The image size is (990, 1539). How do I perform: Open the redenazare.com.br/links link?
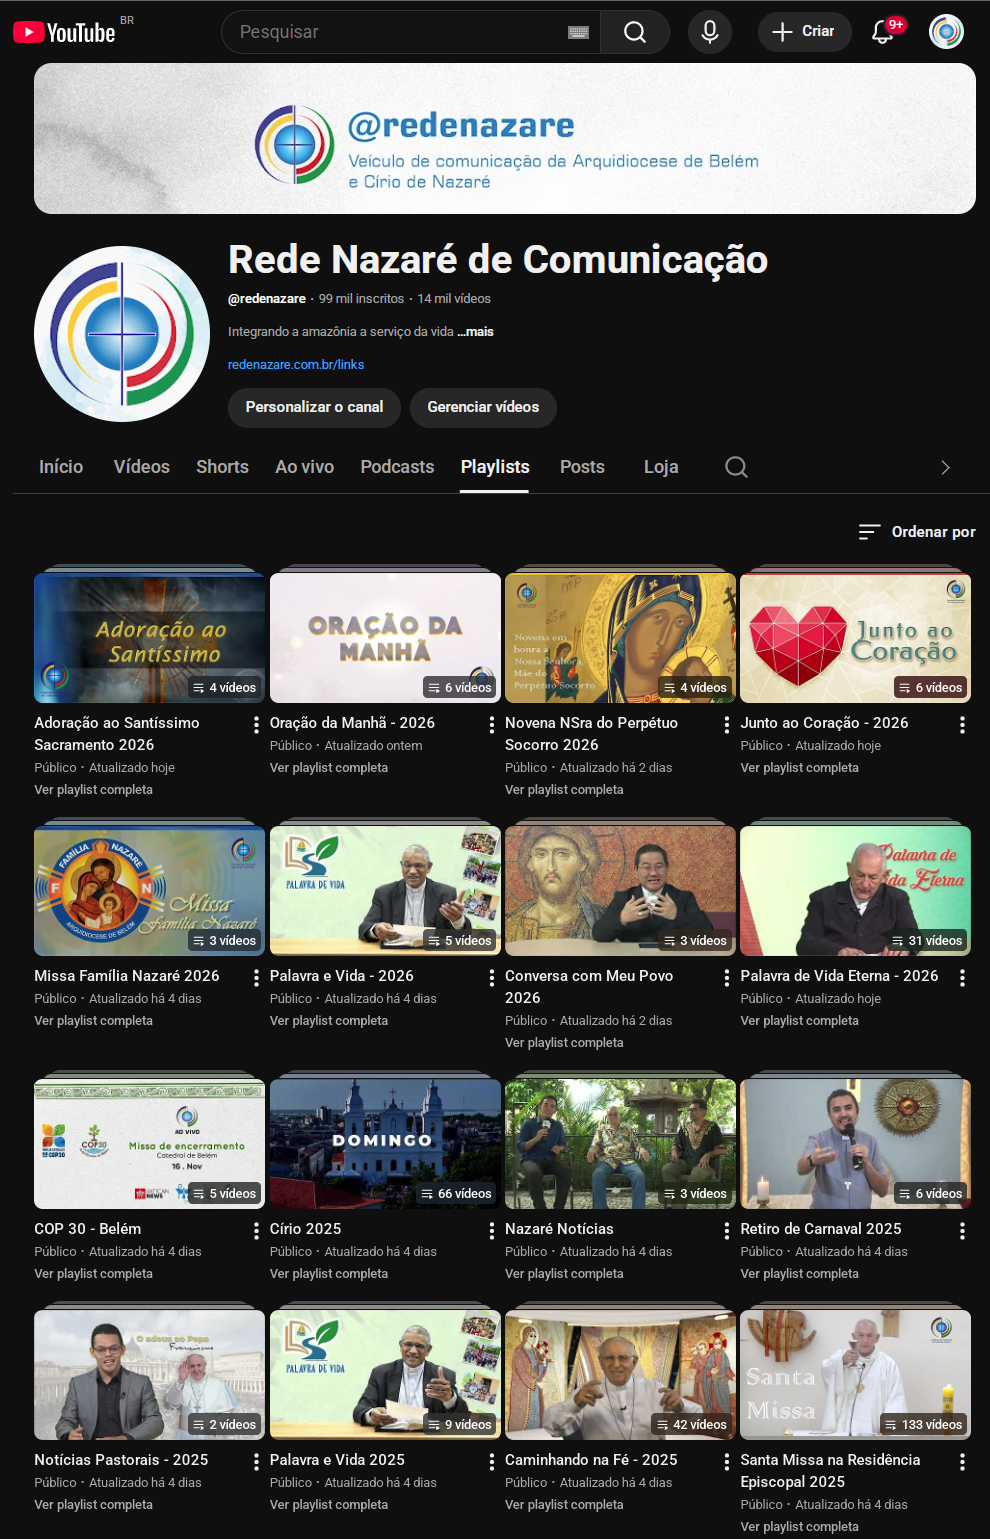click(x=296, y=365)
